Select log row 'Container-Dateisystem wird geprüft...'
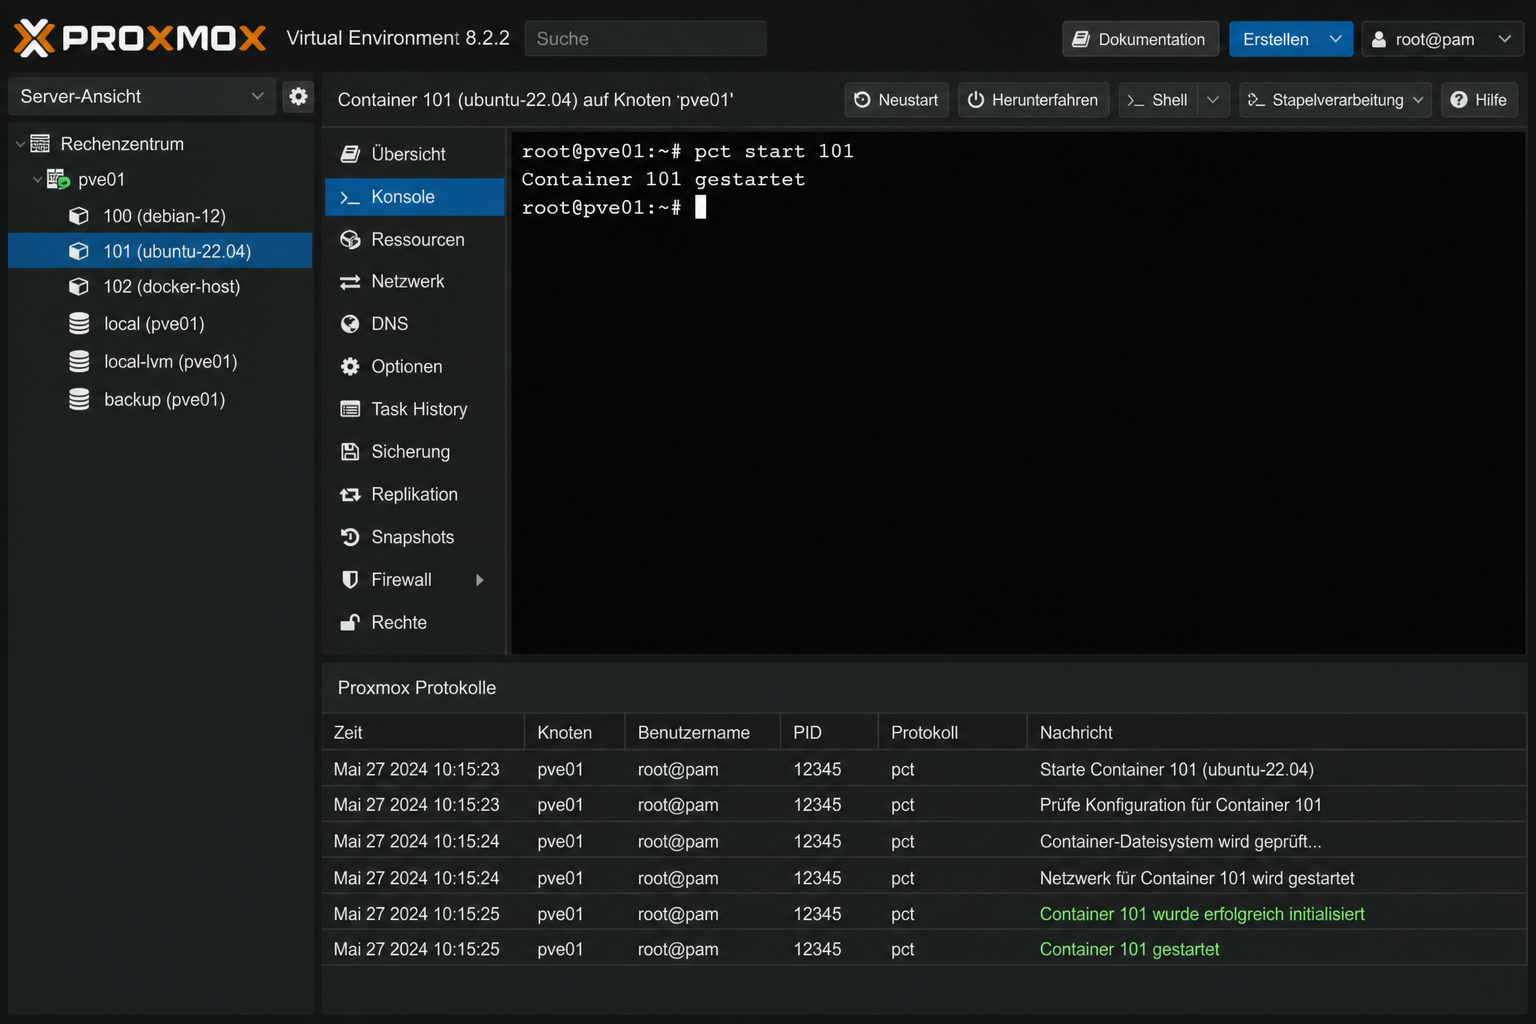This screenshot has height=1024, width=1536. coord(924,842)
